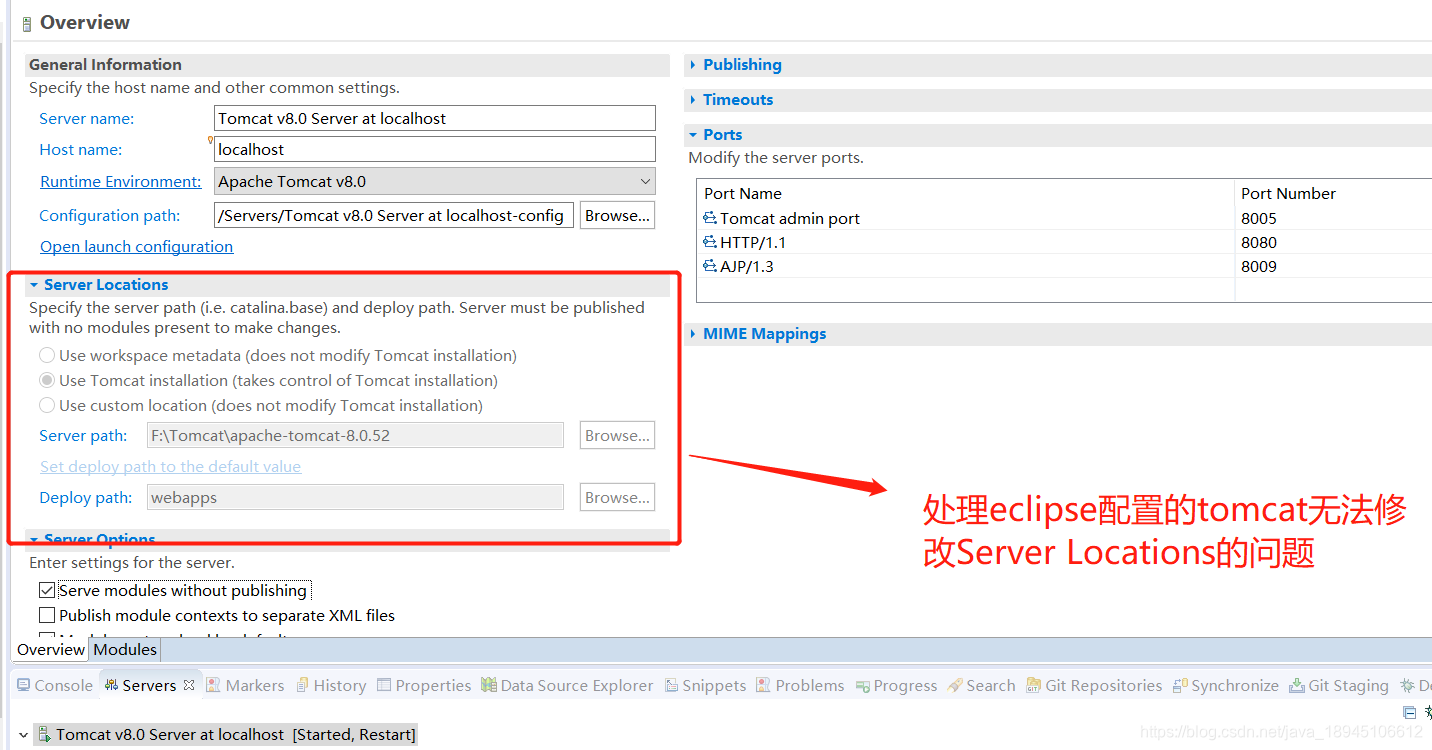Close the Servers view tab
1432x750 pixels.
[x=189, y=685]
